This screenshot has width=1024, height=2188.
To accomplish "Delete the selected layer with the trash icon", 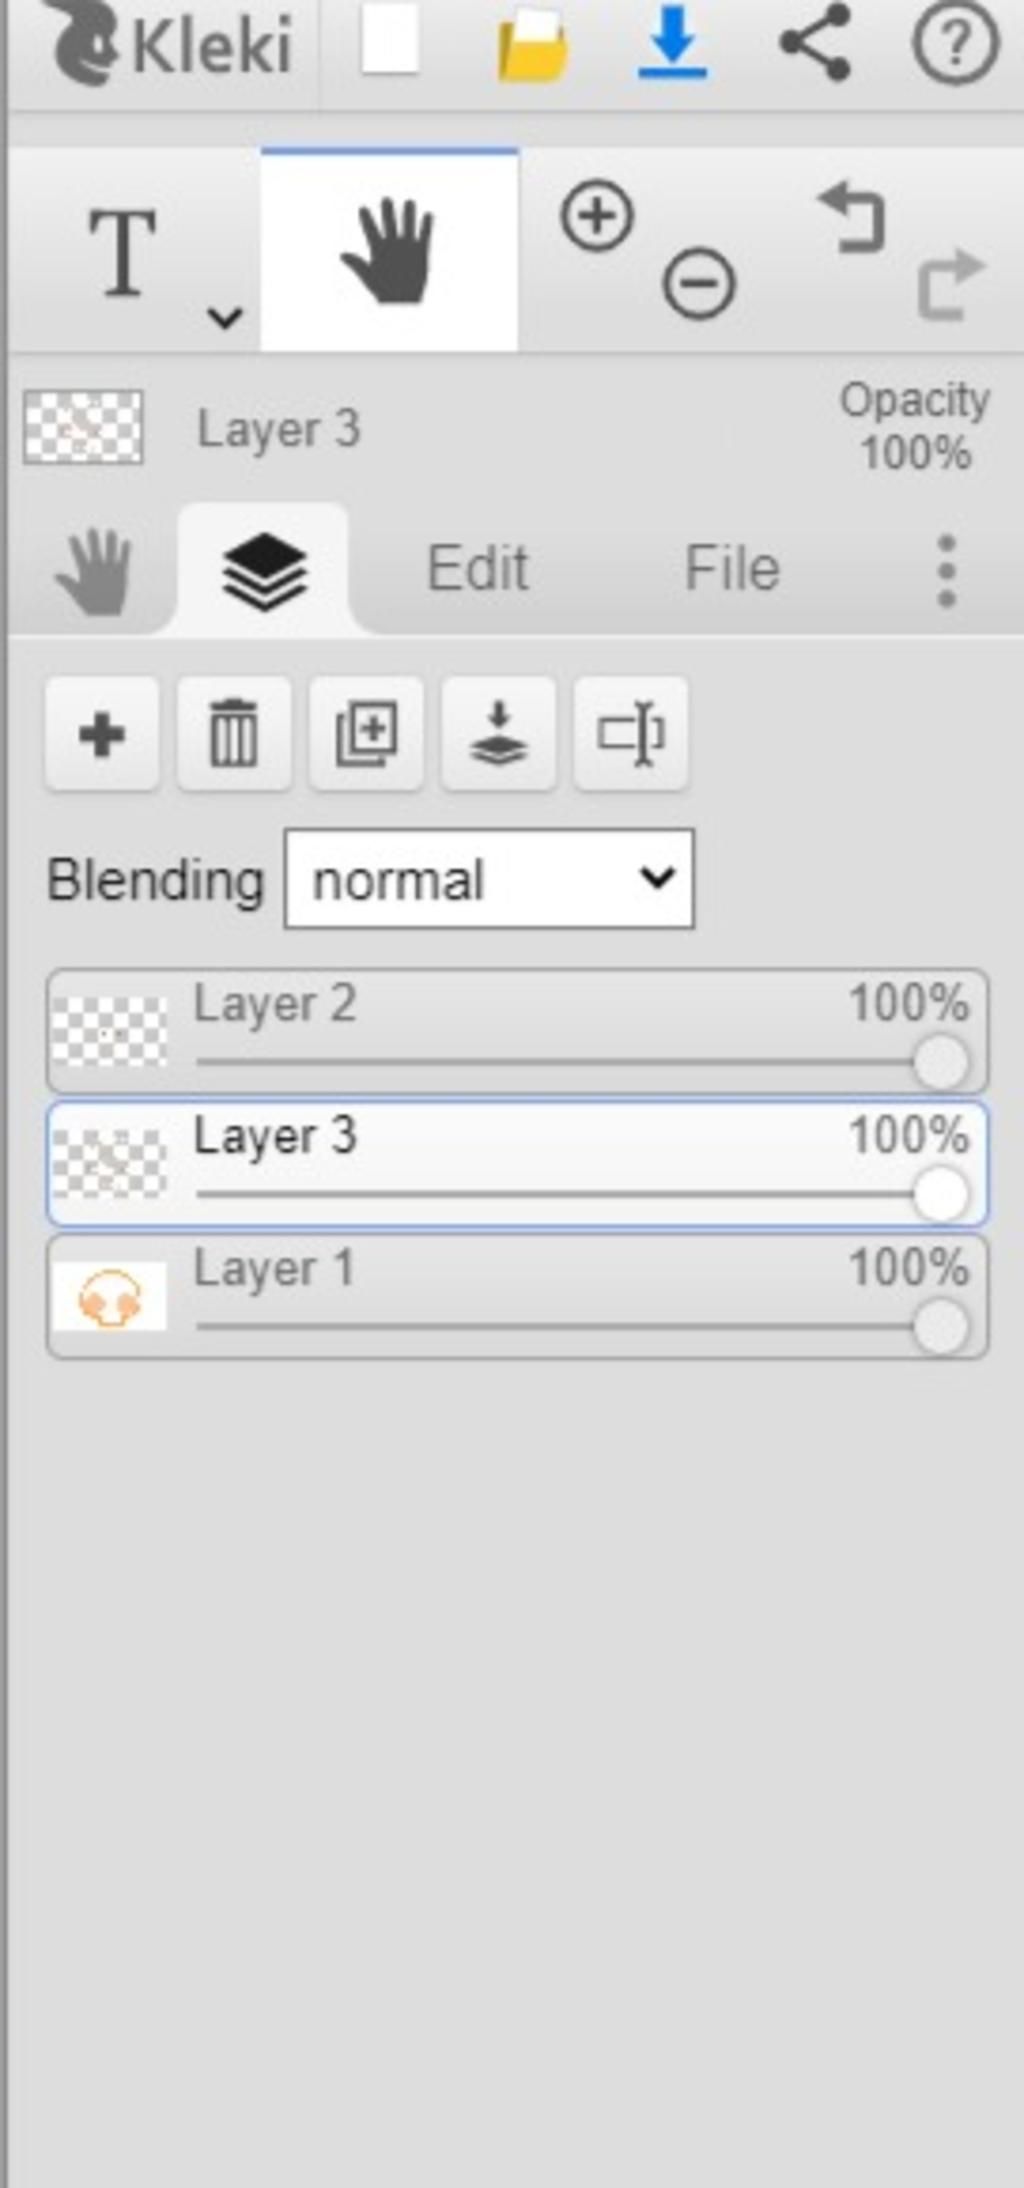I will 234,735.
